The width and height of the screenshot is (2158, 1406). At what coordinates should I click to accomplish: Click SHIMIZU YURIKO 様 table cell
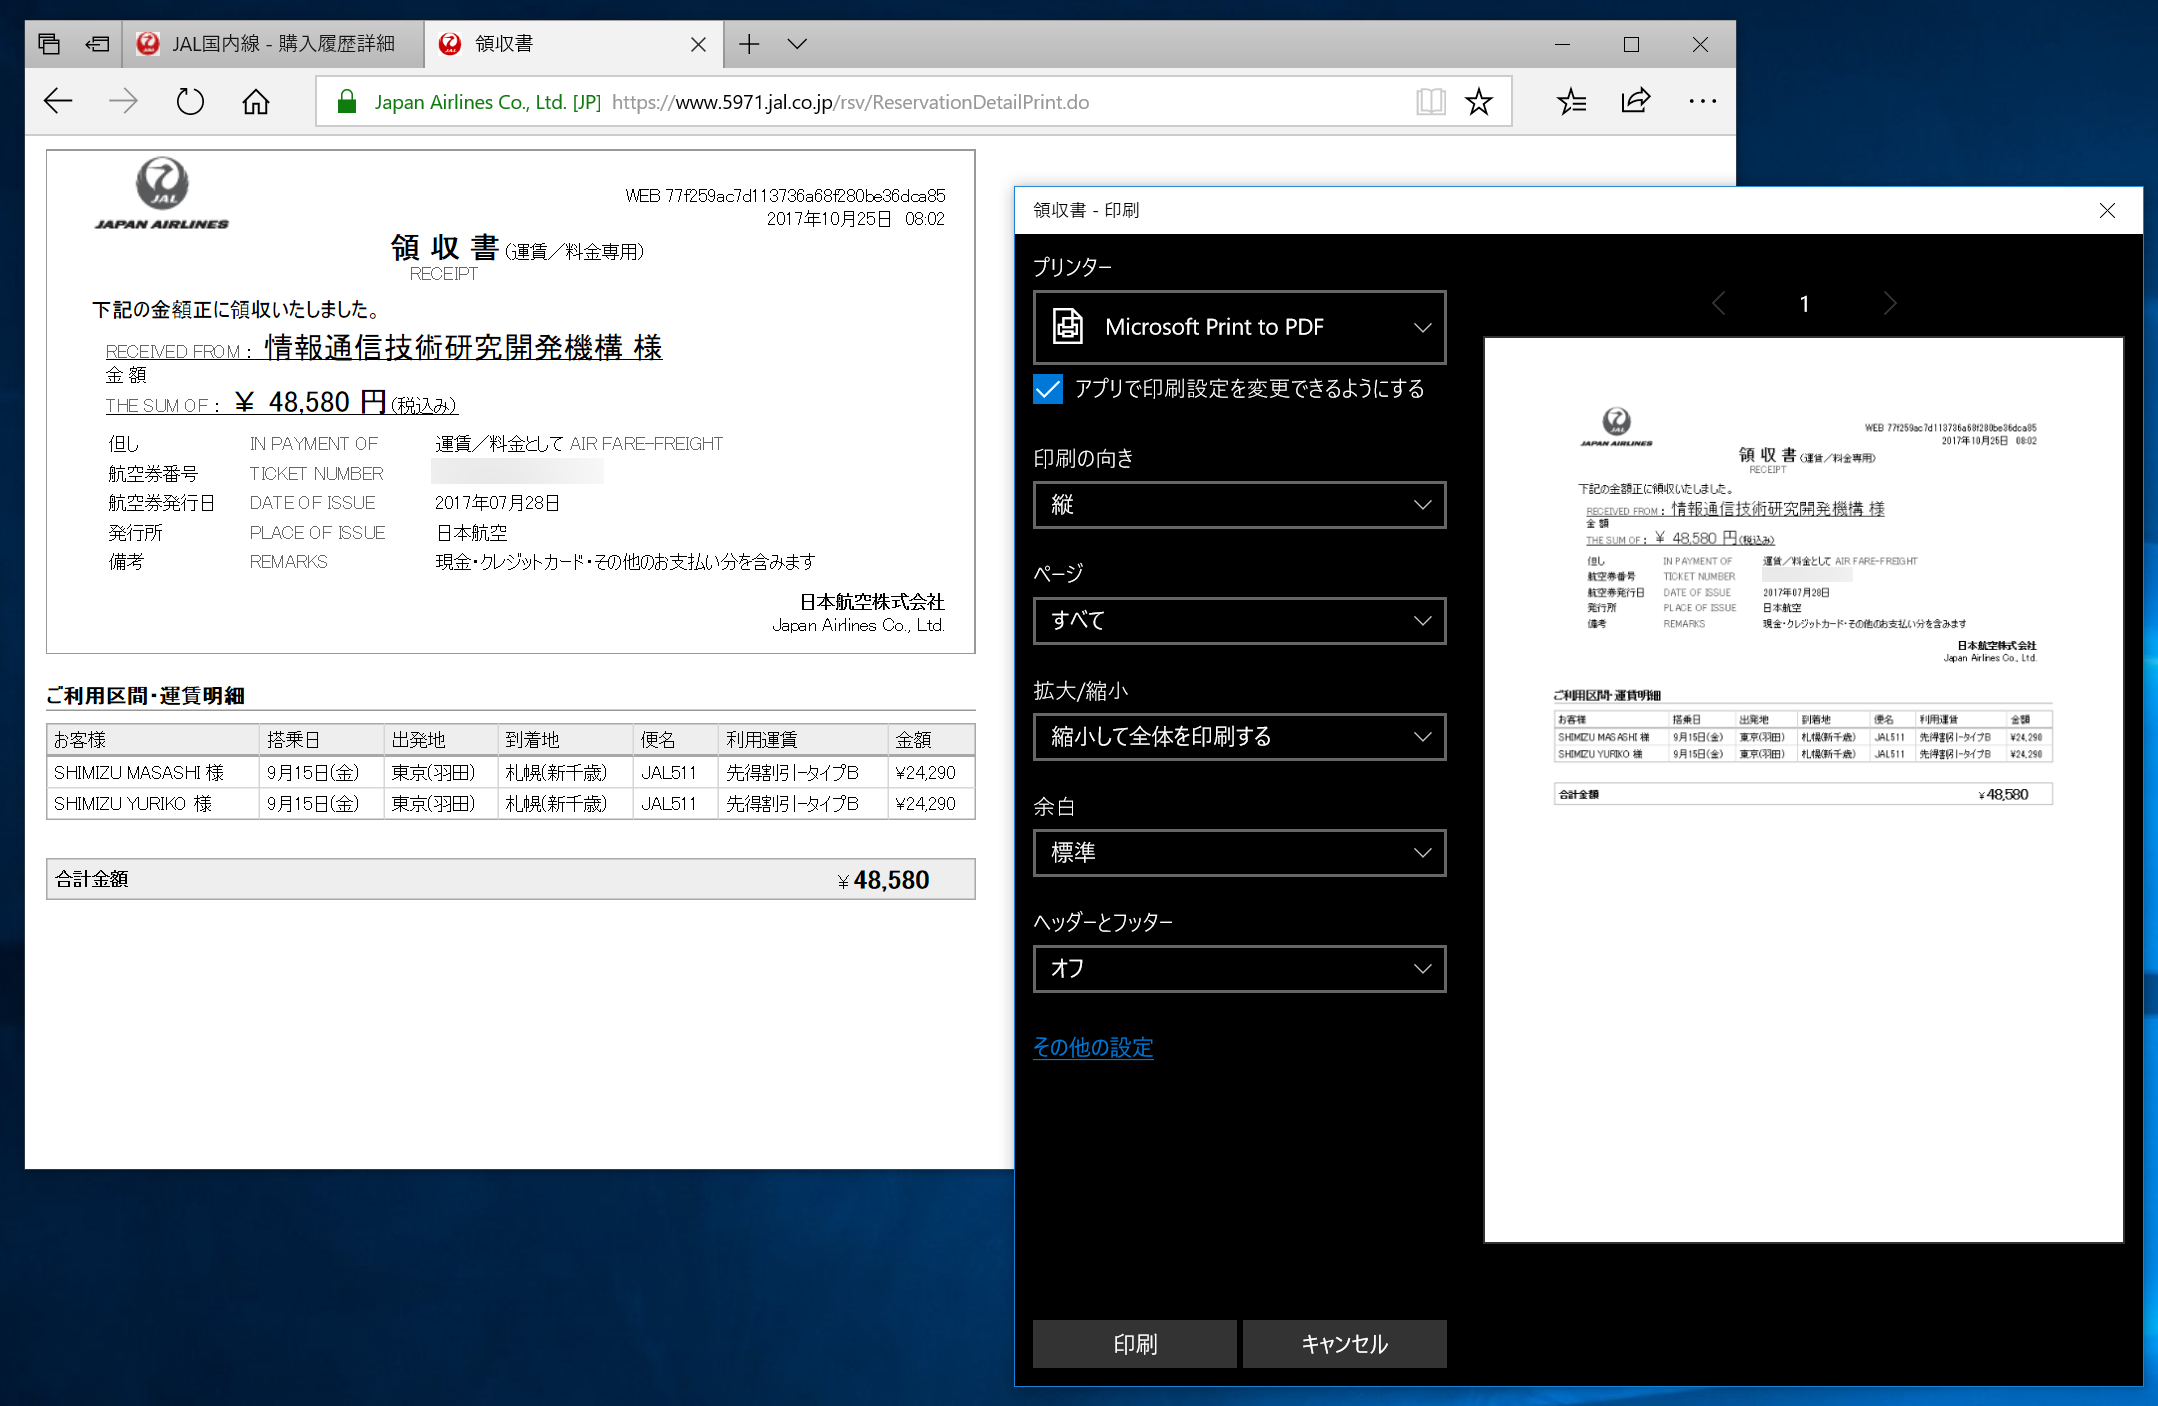click(153, 804)
